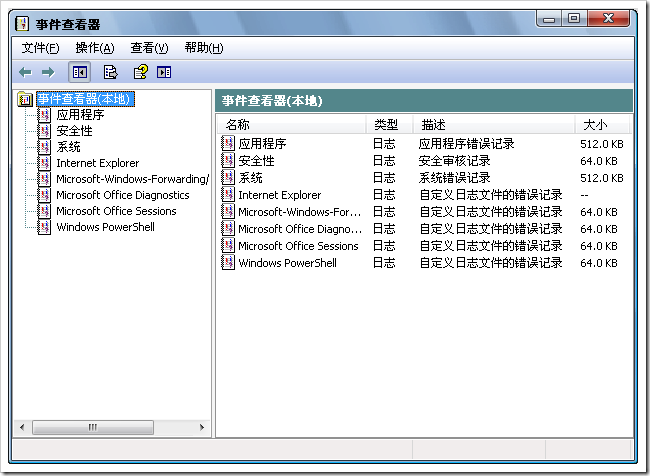The height and width of the screenshot is (476, 650).
Task: Select 事件查看器(本地) root tree node
Action: [x=85, y=99]
